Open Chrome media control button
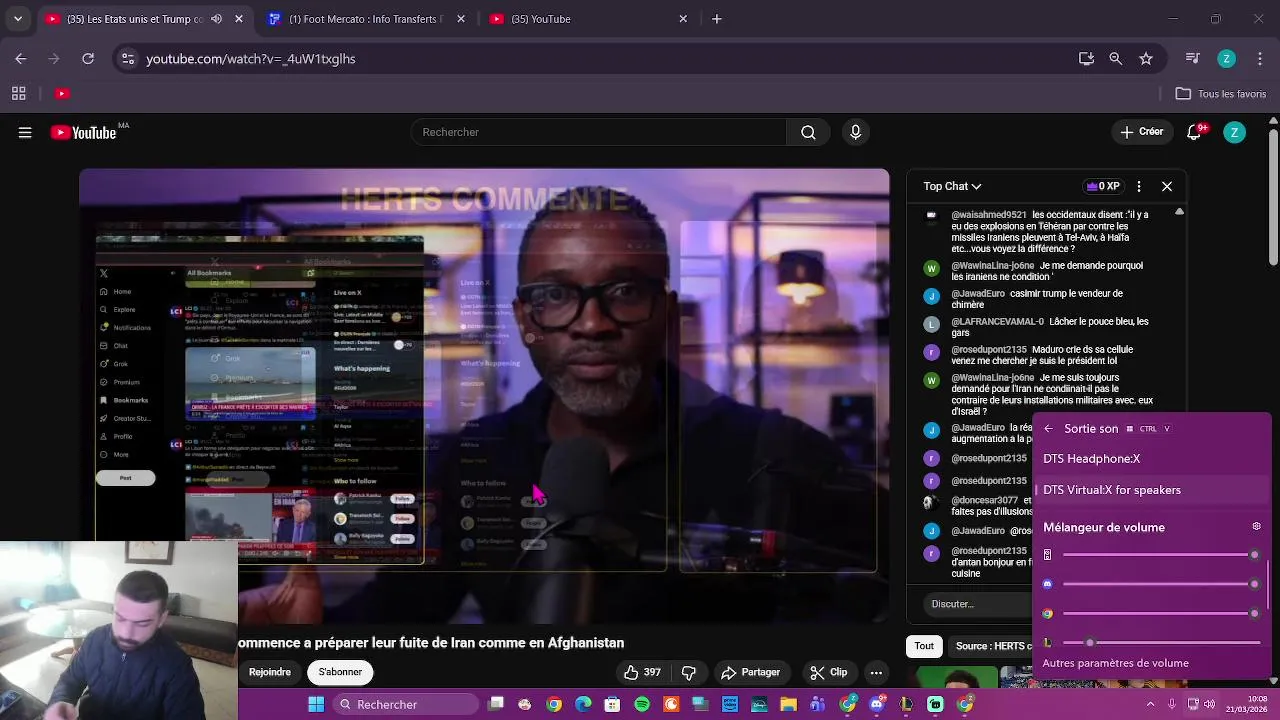1280x720 pixels. [1192, 59]
